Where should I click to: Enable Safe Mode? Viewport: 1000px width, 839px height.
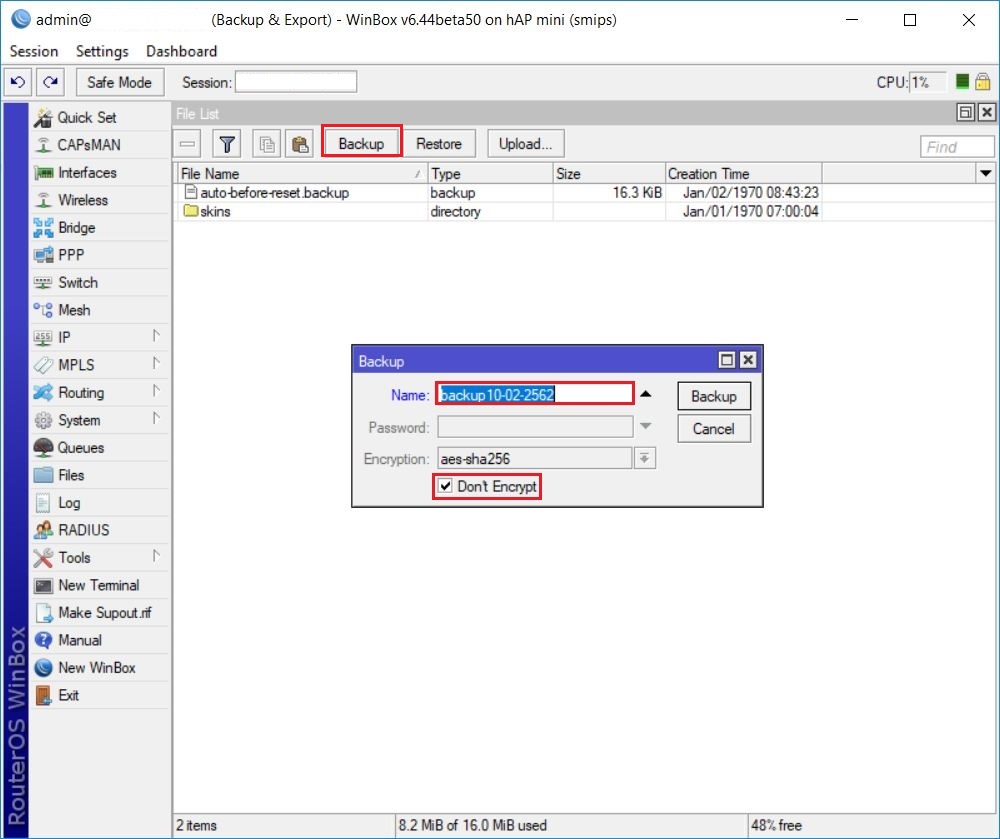click(x=119, y=81)
